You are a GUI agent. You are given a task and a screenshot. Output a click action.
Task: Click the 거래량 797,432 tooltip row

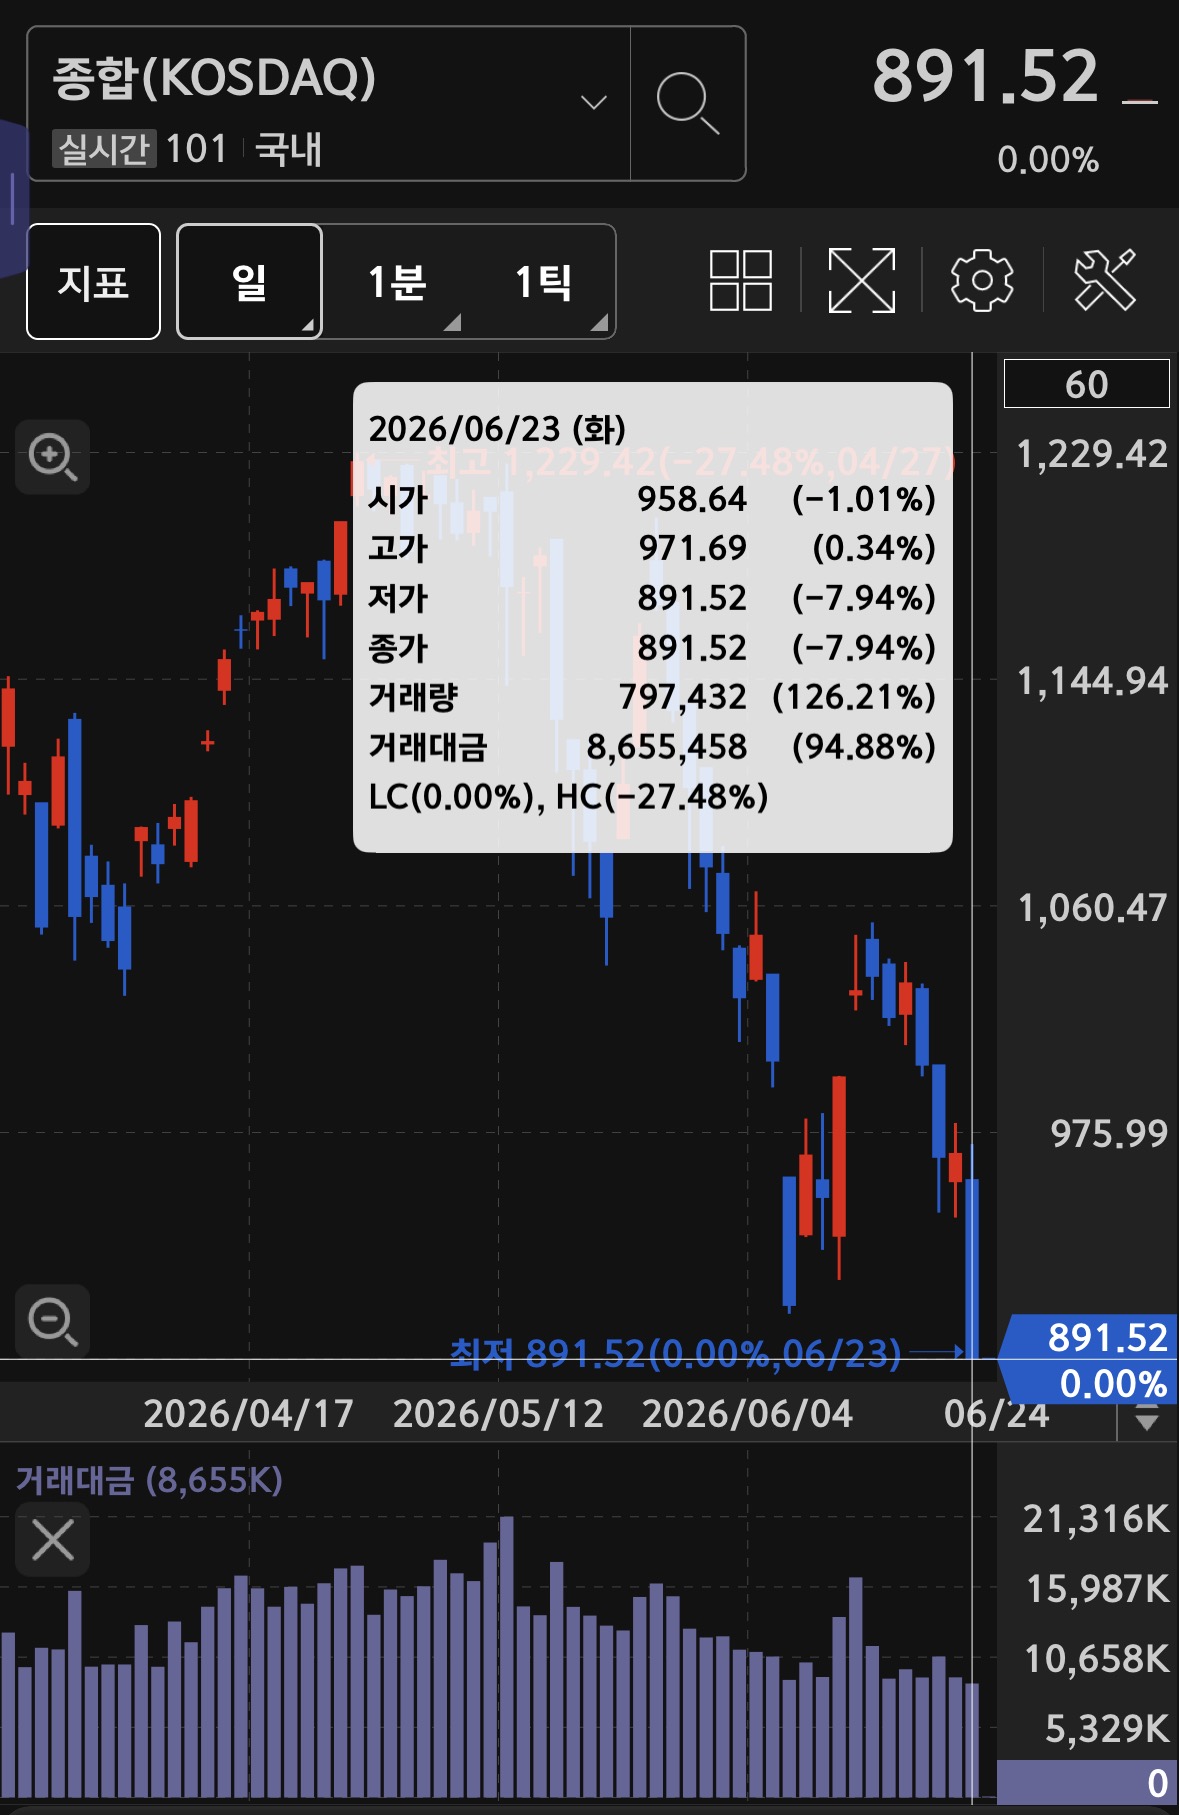[x=652, y=697]
